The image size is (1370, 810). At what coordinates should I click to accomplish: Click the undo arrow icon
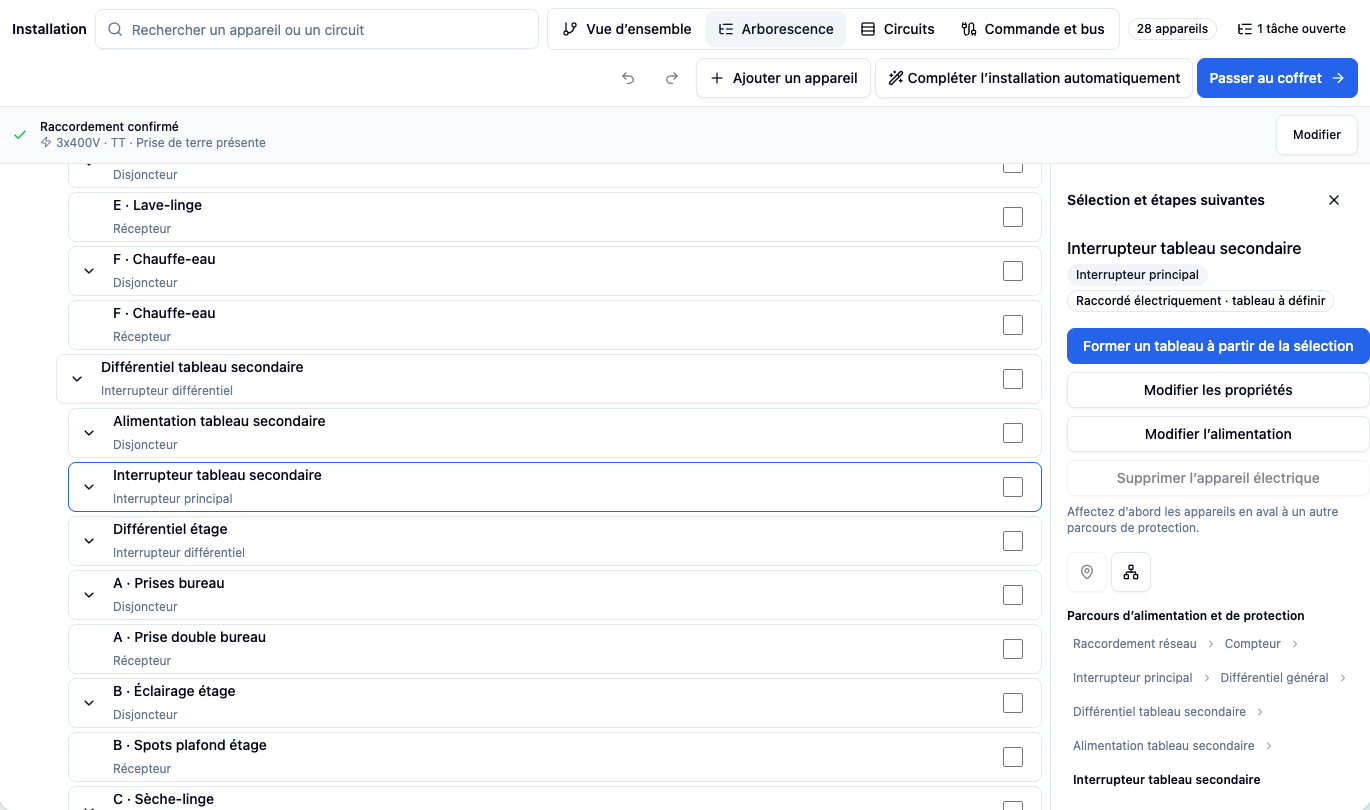[x=628, y=78]
